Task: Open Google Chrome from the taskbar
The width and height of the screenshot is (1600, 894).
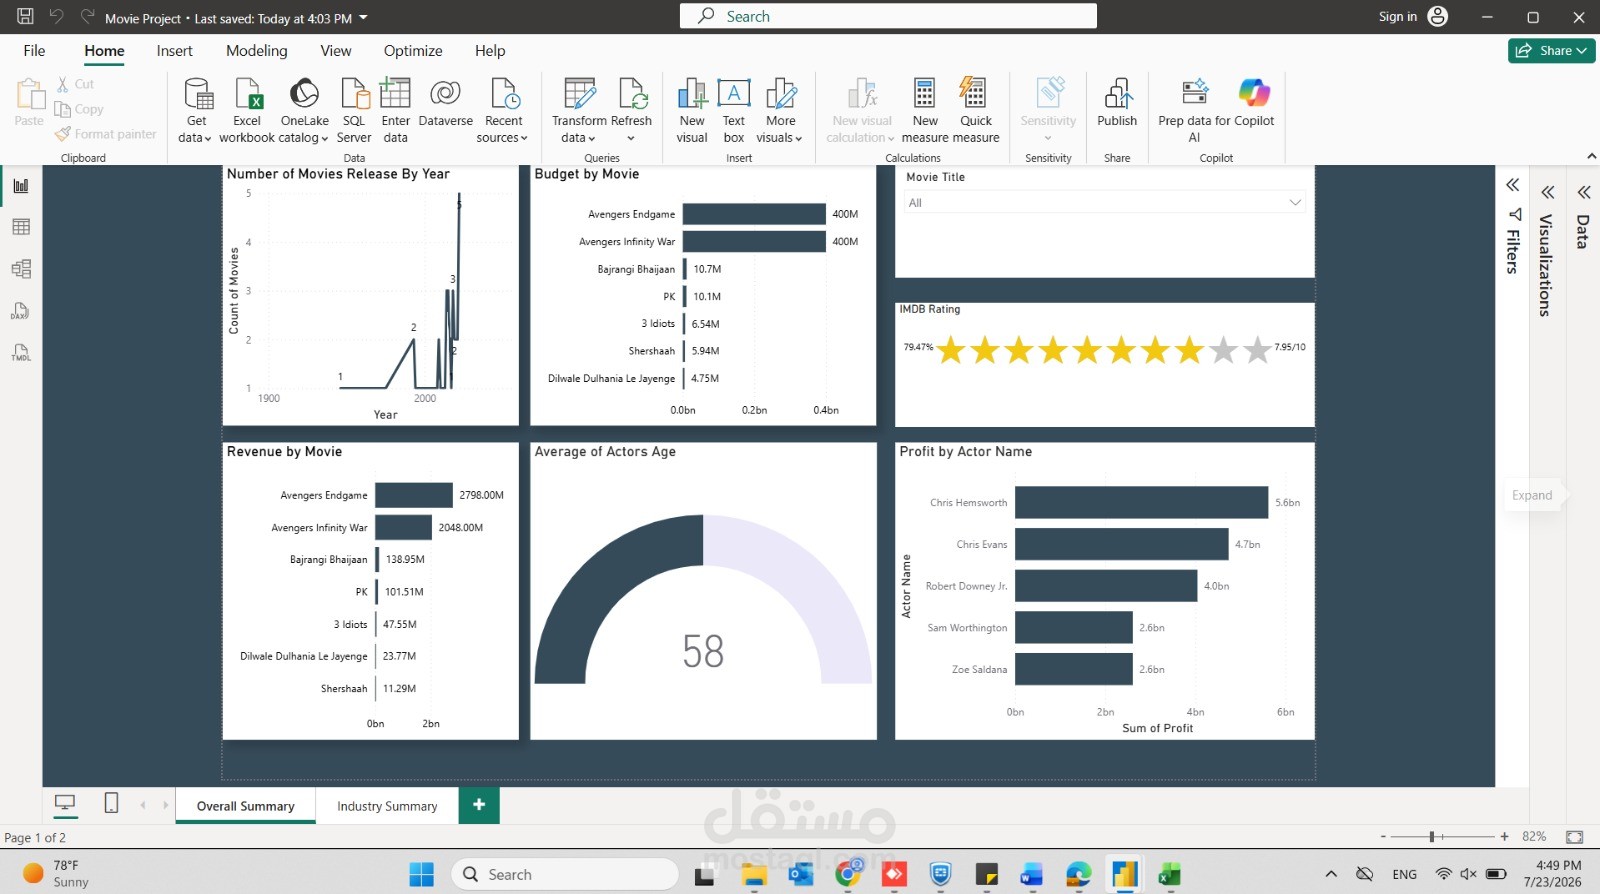Action: [x=848, y=875]
